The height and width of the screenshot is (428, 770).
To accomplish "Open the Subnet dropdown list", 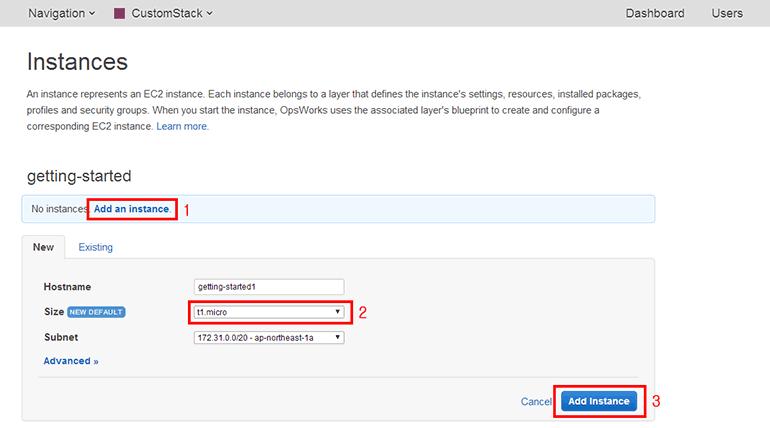I will point(269,337).
